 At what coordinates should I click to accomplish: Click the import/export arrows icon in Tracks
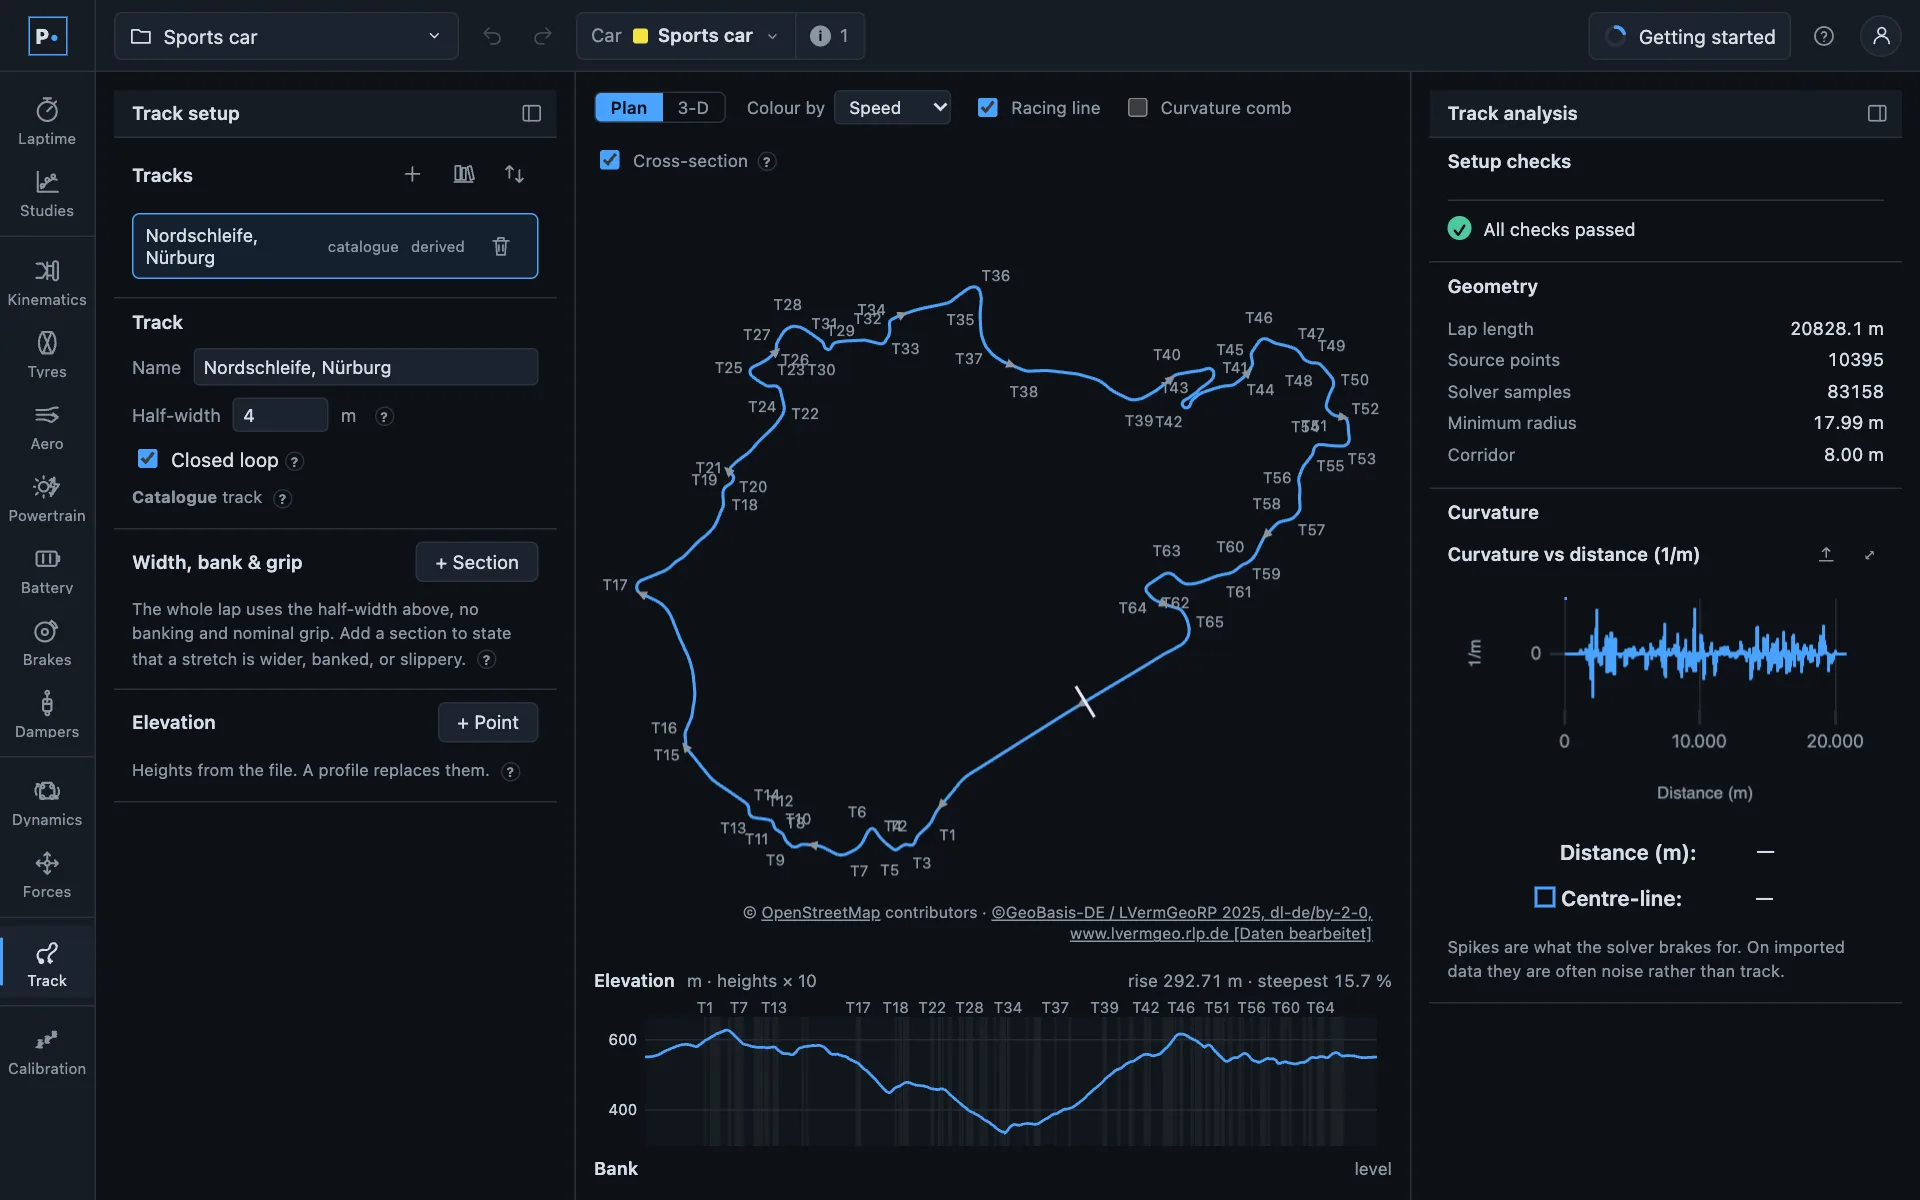(x=514, y=174)
